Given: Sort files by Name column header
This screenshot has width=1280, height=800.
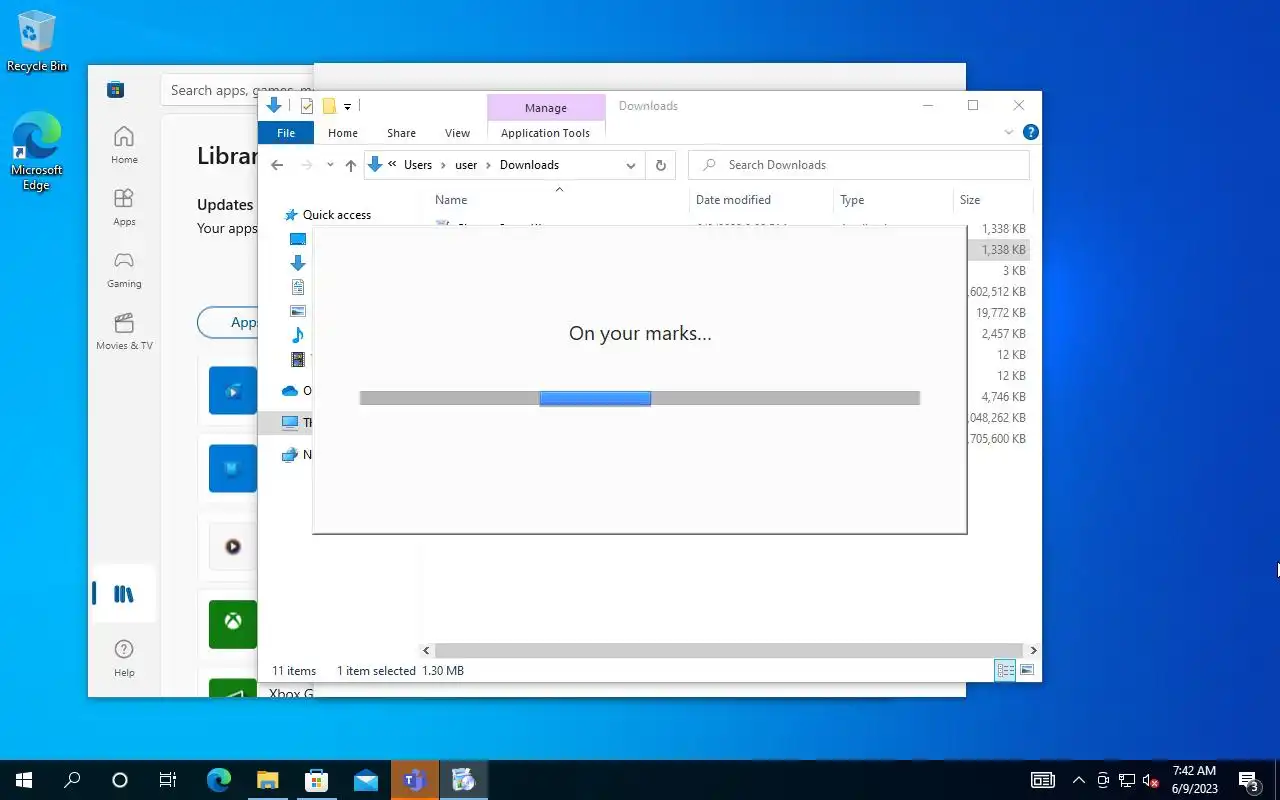Looking at the screenshot, I should (451, 200).
